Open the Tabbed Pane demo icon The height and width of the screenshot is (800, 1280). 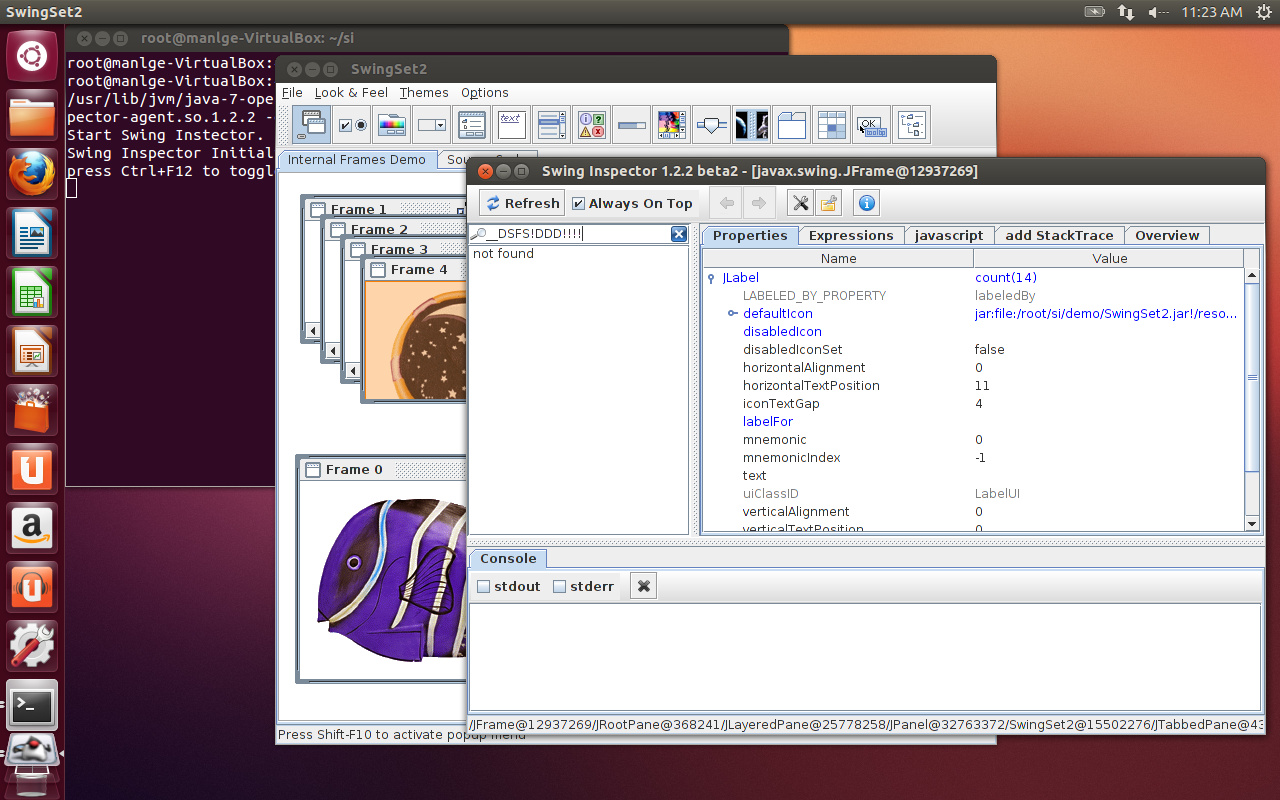[x=791, y=125]
